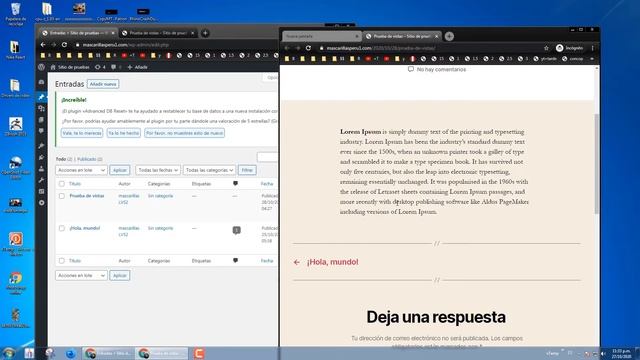Open Dashboard icon in WordPress sidebar
The image size is (640, 360).
coord(42,82)
